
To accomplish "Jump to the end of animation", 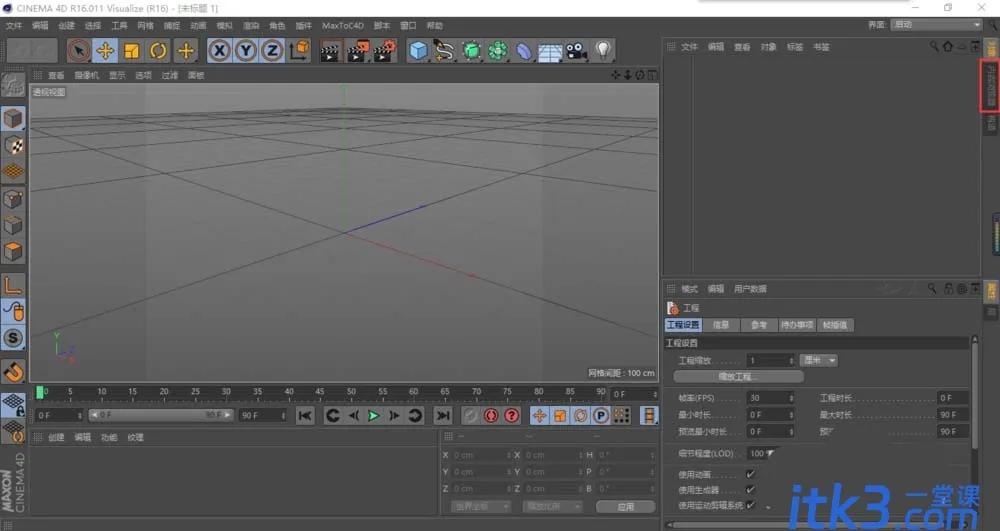I will pos(443,416).
